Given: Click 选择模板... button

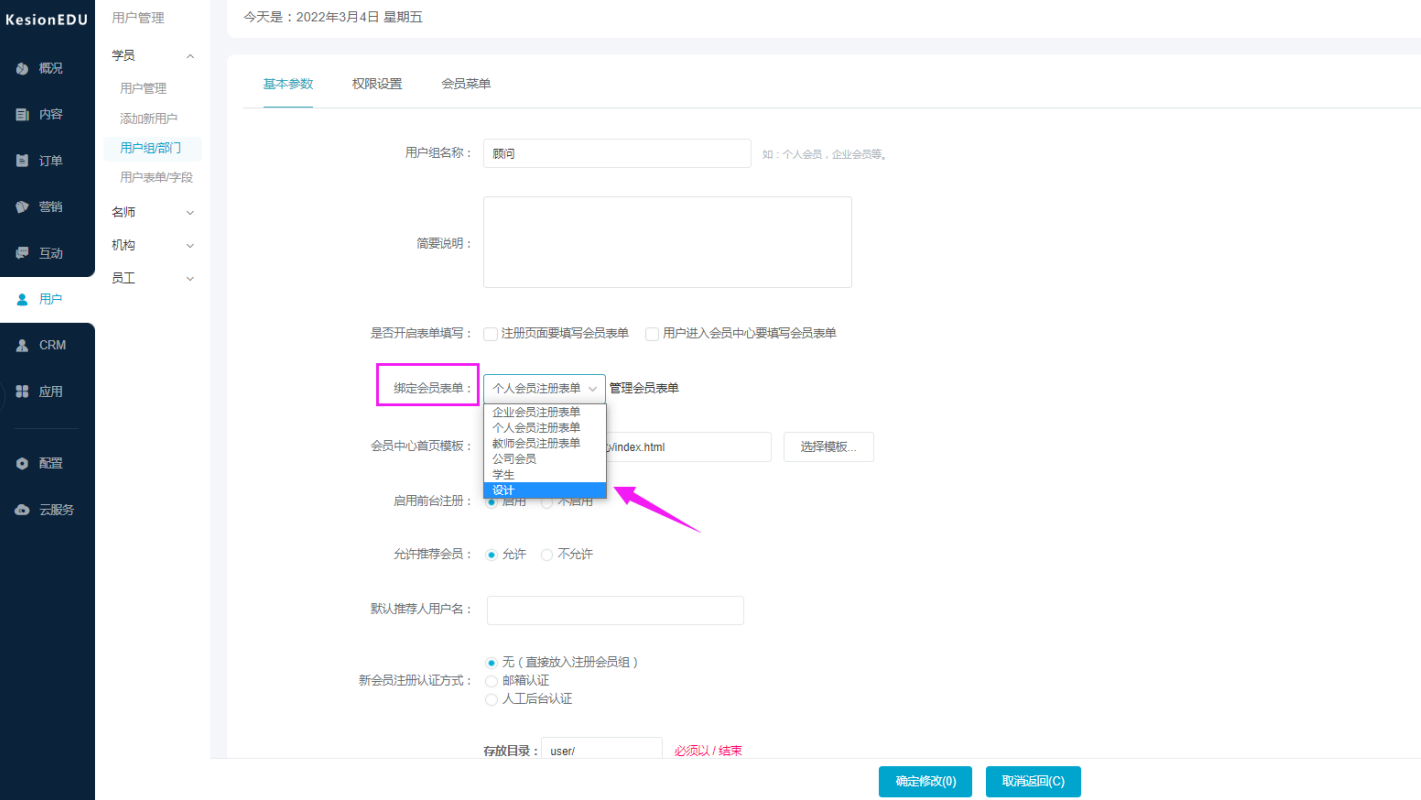Looking at the screenshot, I should [828, 447].
